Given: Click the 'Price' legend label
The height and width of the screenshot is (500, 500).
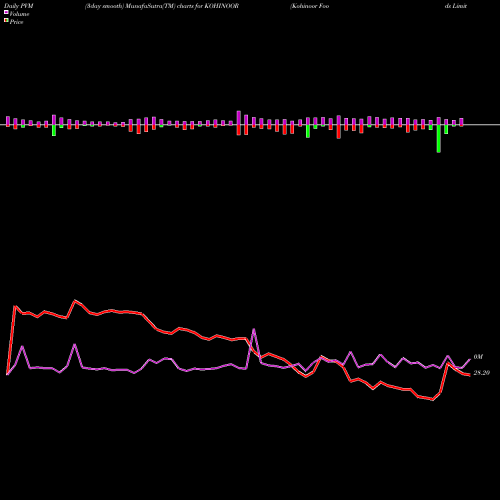Looking at the screenshot, I should tap(16, 22).
